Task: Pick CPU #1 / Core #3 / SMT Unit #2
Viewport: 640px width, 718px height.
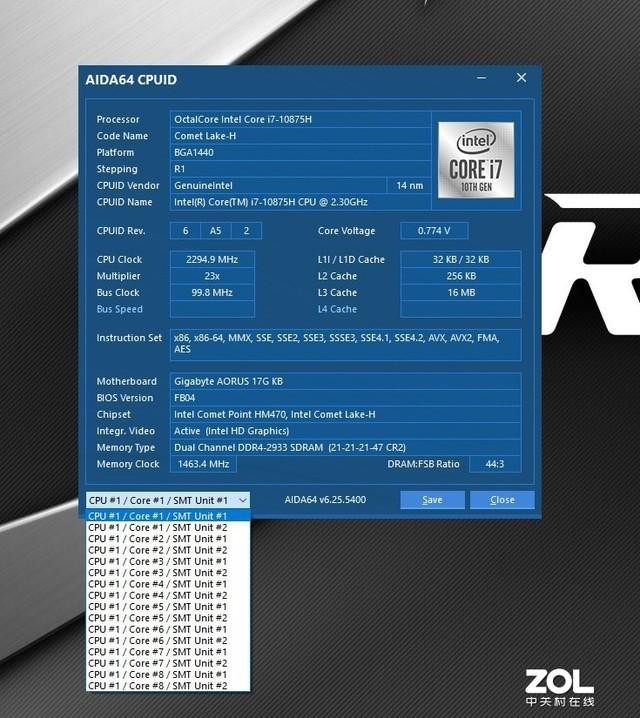Action: pyautogui.click(x=158, y=573)
